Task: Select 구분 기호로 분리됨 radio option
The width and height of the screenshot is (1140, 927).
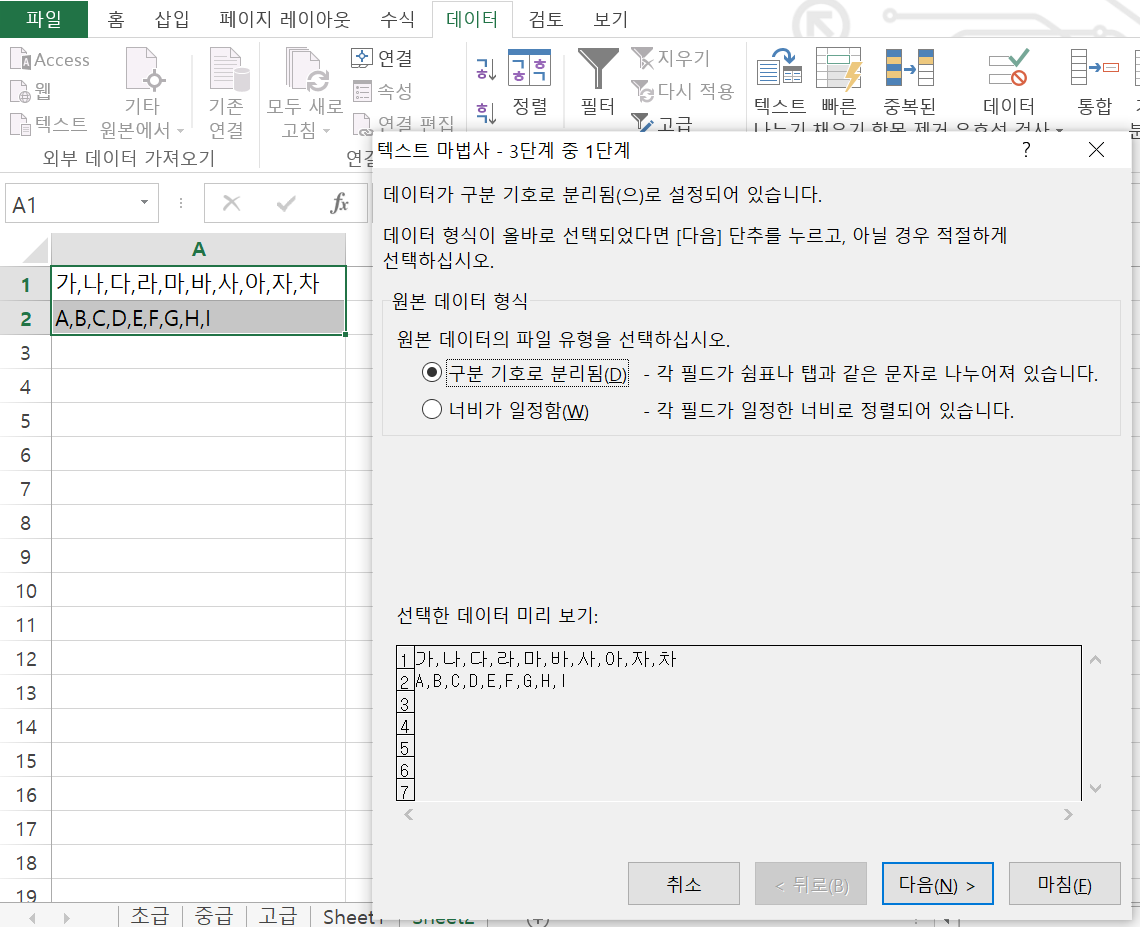Action: [x=432, y=373]
